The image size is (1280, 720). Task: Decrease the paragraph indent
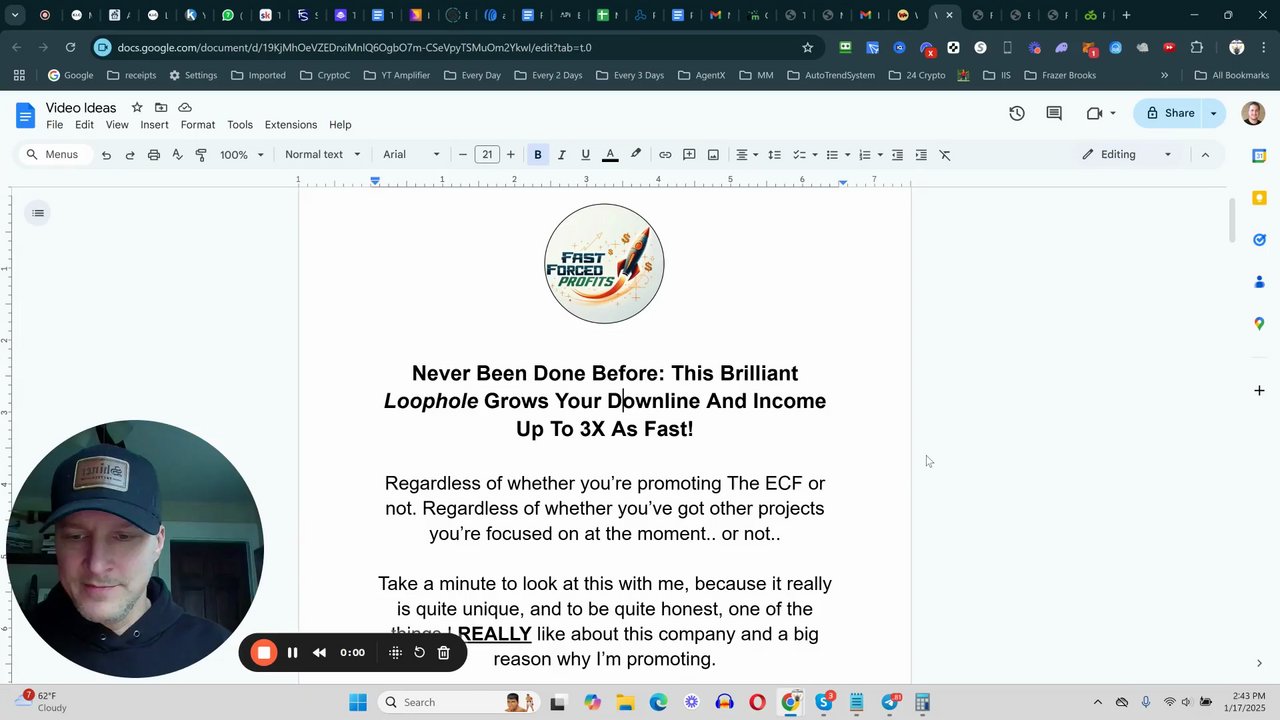(x=897, y=155)
